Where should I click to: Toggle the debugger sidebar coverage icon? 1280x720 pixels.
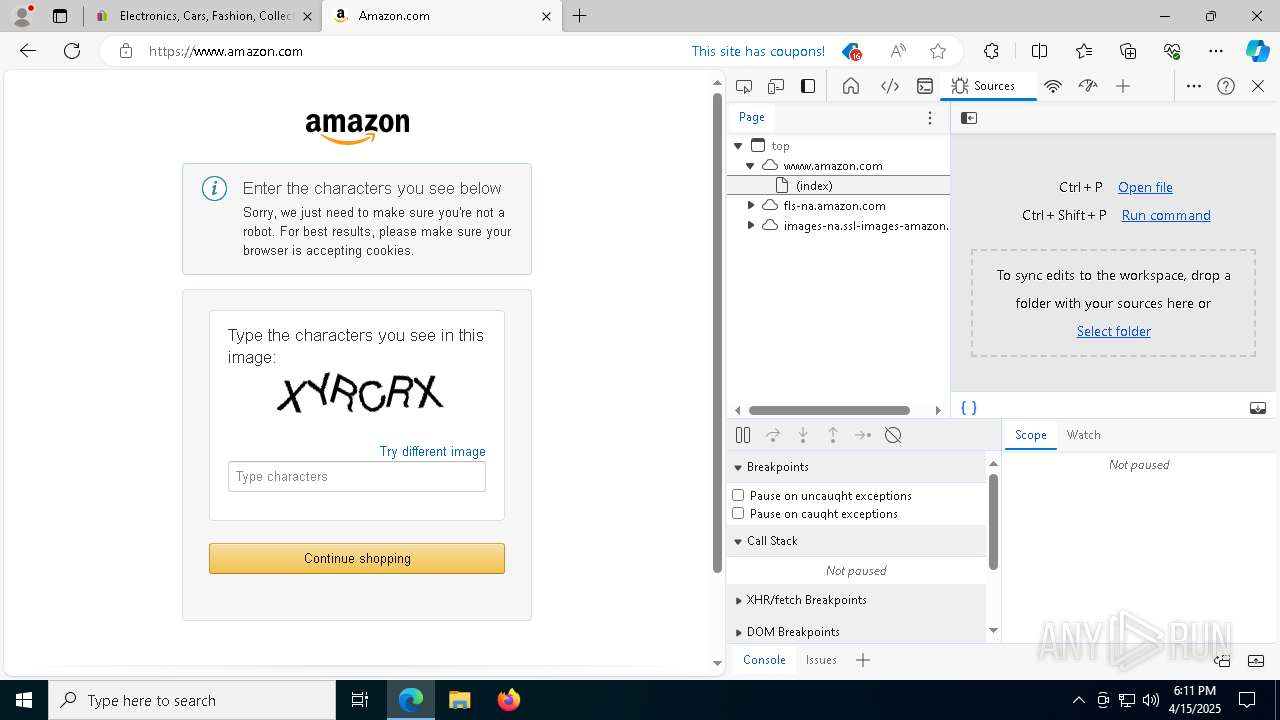click(x=1258, y=408)
